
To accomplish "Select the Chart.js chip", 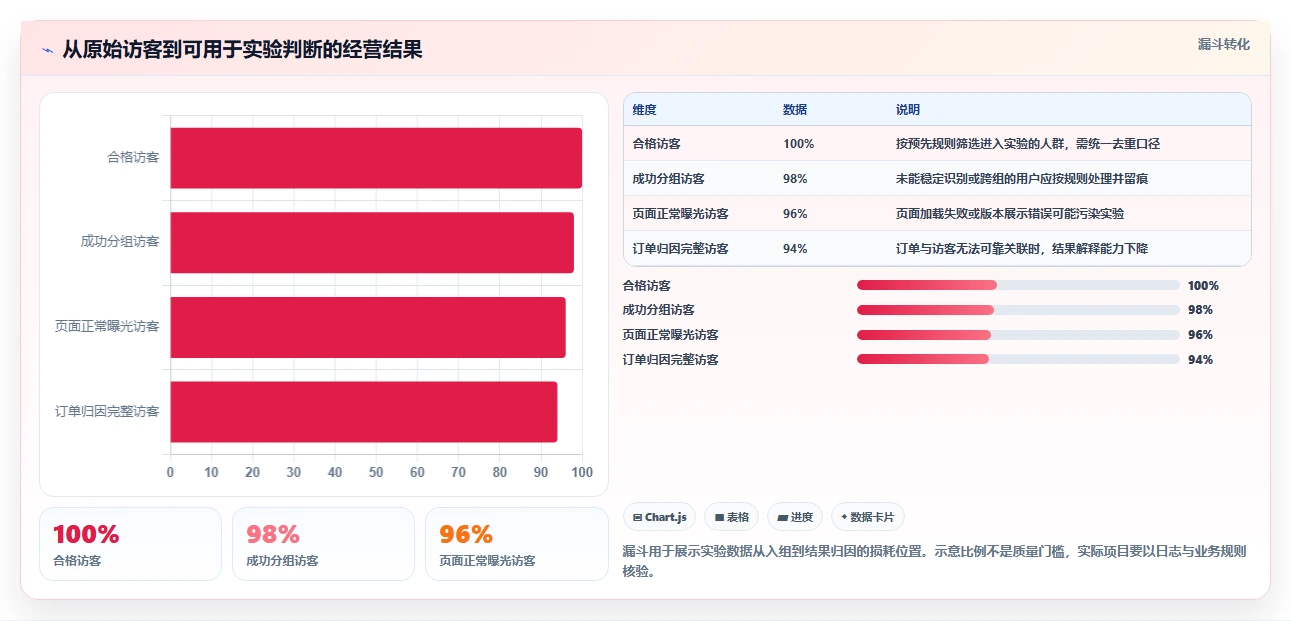I will (x=660, y=517).
